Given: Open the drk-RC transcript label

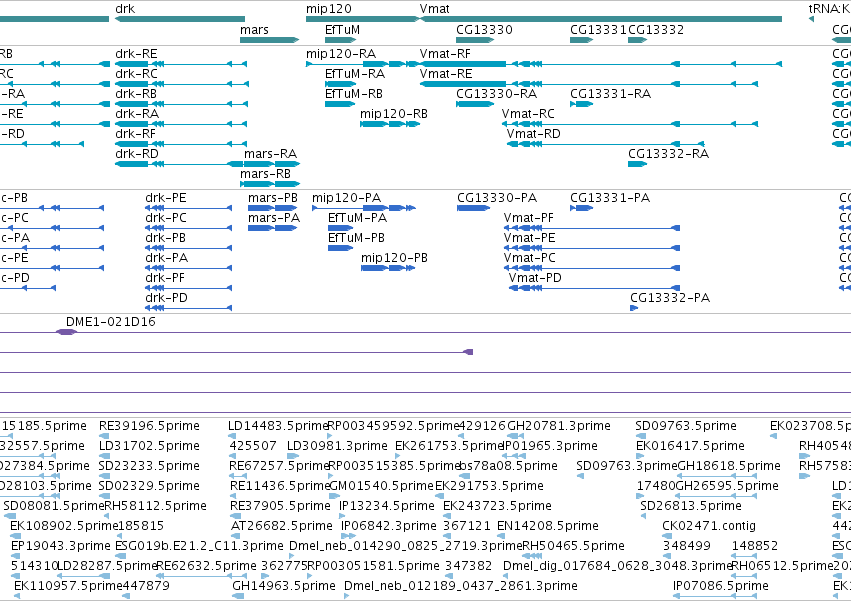Looking at the screenshot, I should pyautogui.click(x=136, y=74).
